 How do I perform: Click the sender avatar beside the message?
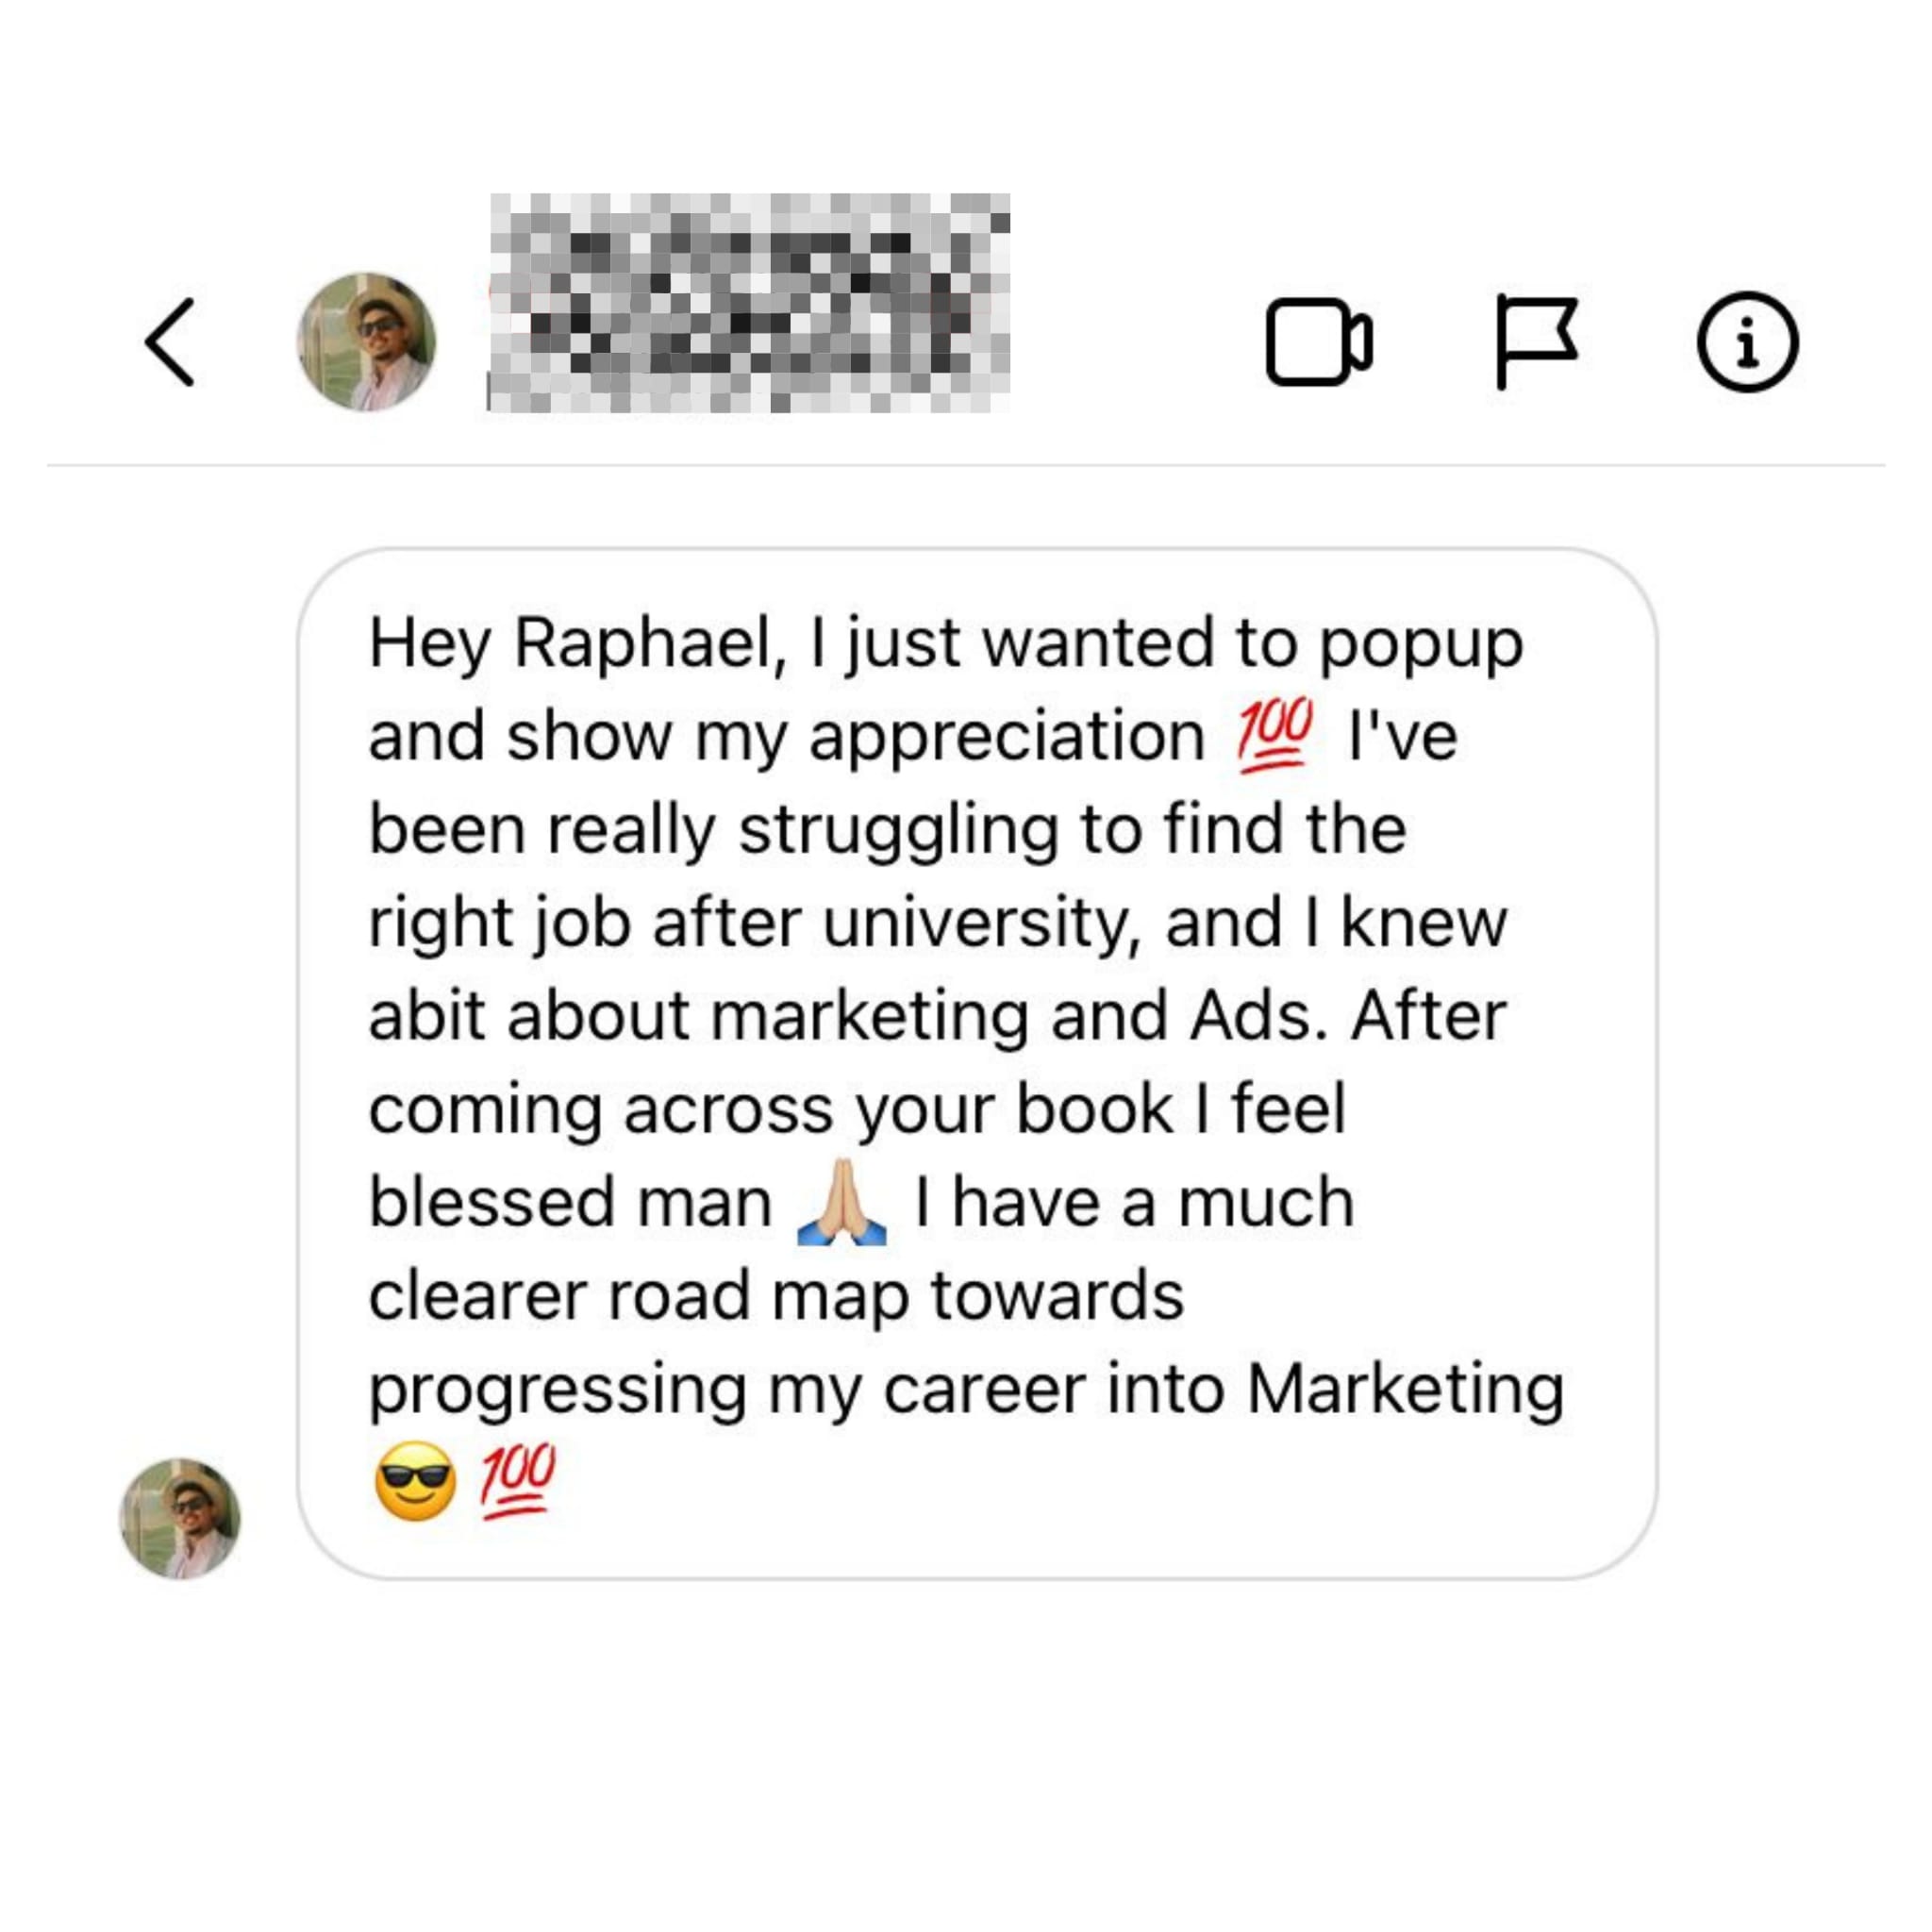click(x=180, y=1518)
